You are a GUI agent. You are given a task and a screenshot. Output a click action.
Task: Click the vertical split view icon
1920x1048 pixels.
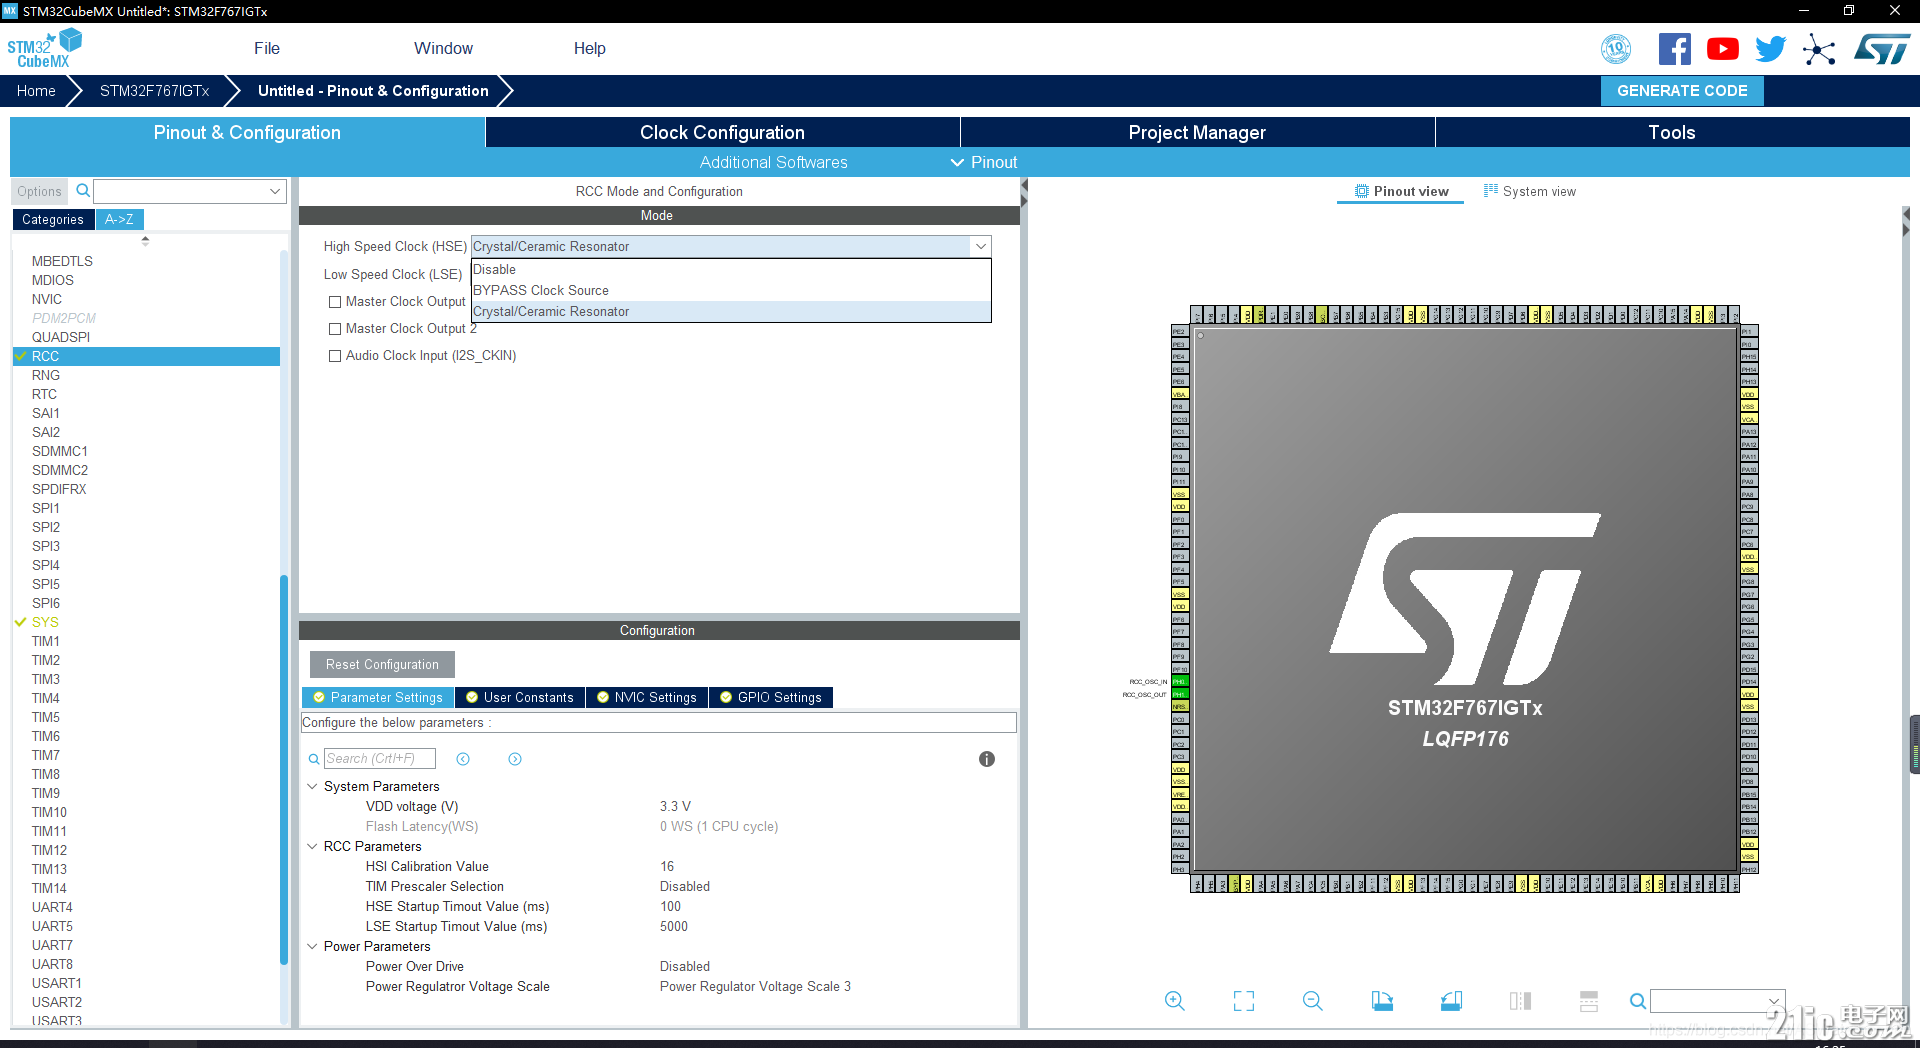[x=1520, y=1001]
